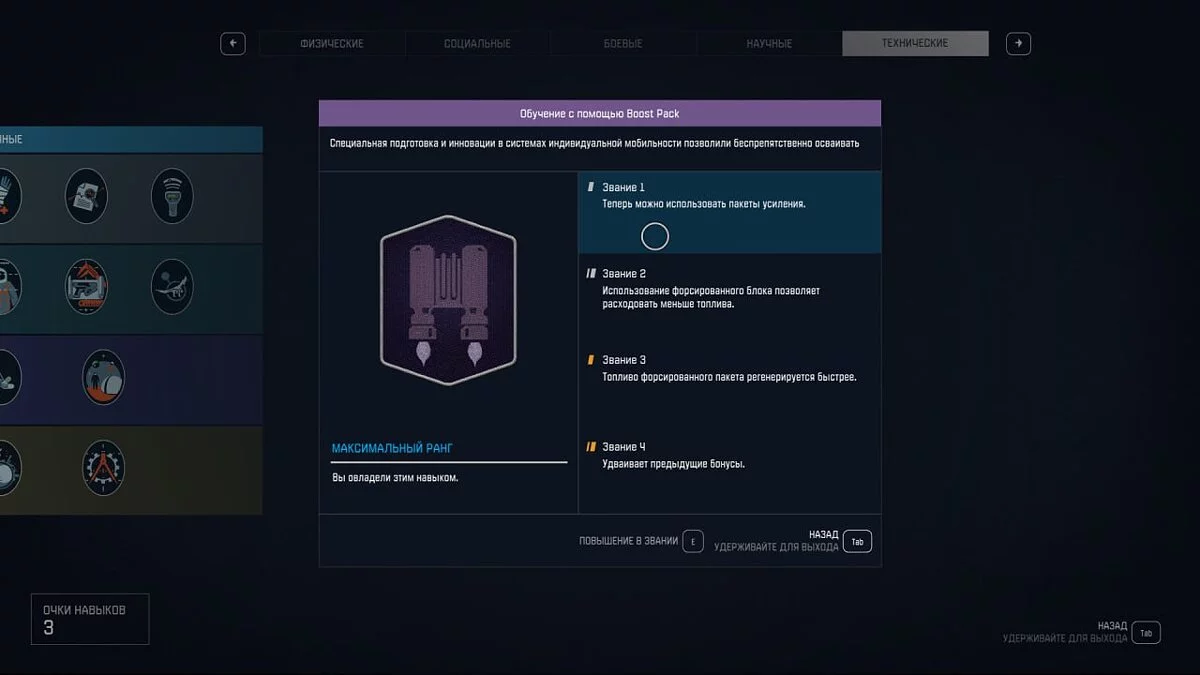Click the E key rank-up icon
Image resolution: width=1200 pixels, height=675 pixels.
pyautogui.click(x=693, y=541)
